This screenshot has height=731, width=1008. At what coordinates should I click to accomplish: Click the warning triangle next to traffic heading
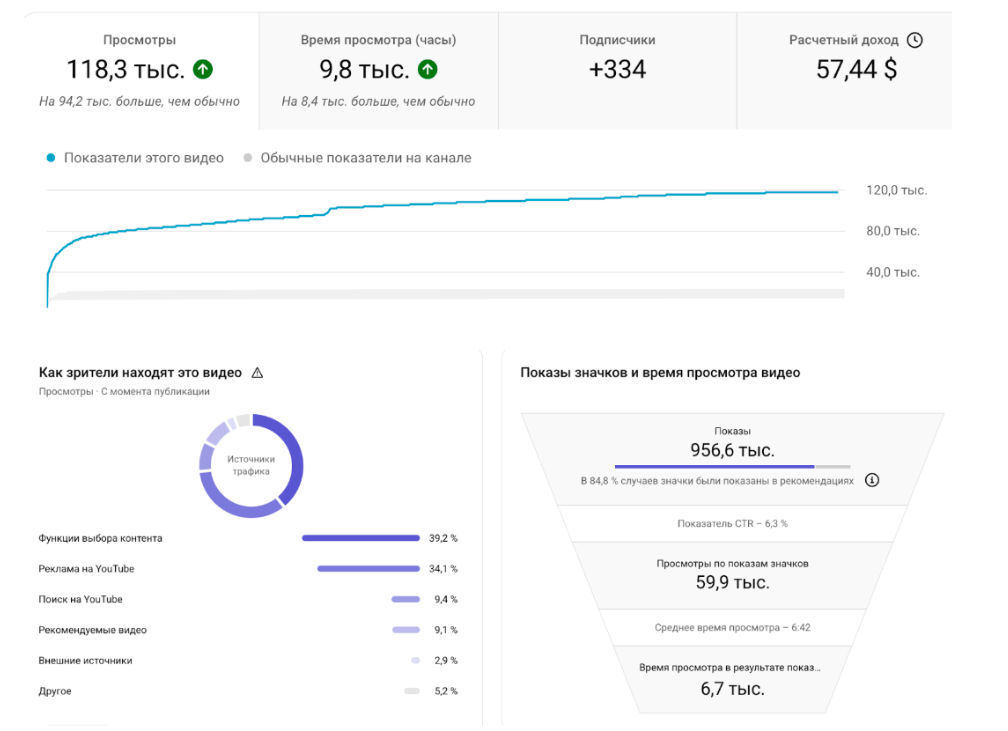tap(257, 373)
